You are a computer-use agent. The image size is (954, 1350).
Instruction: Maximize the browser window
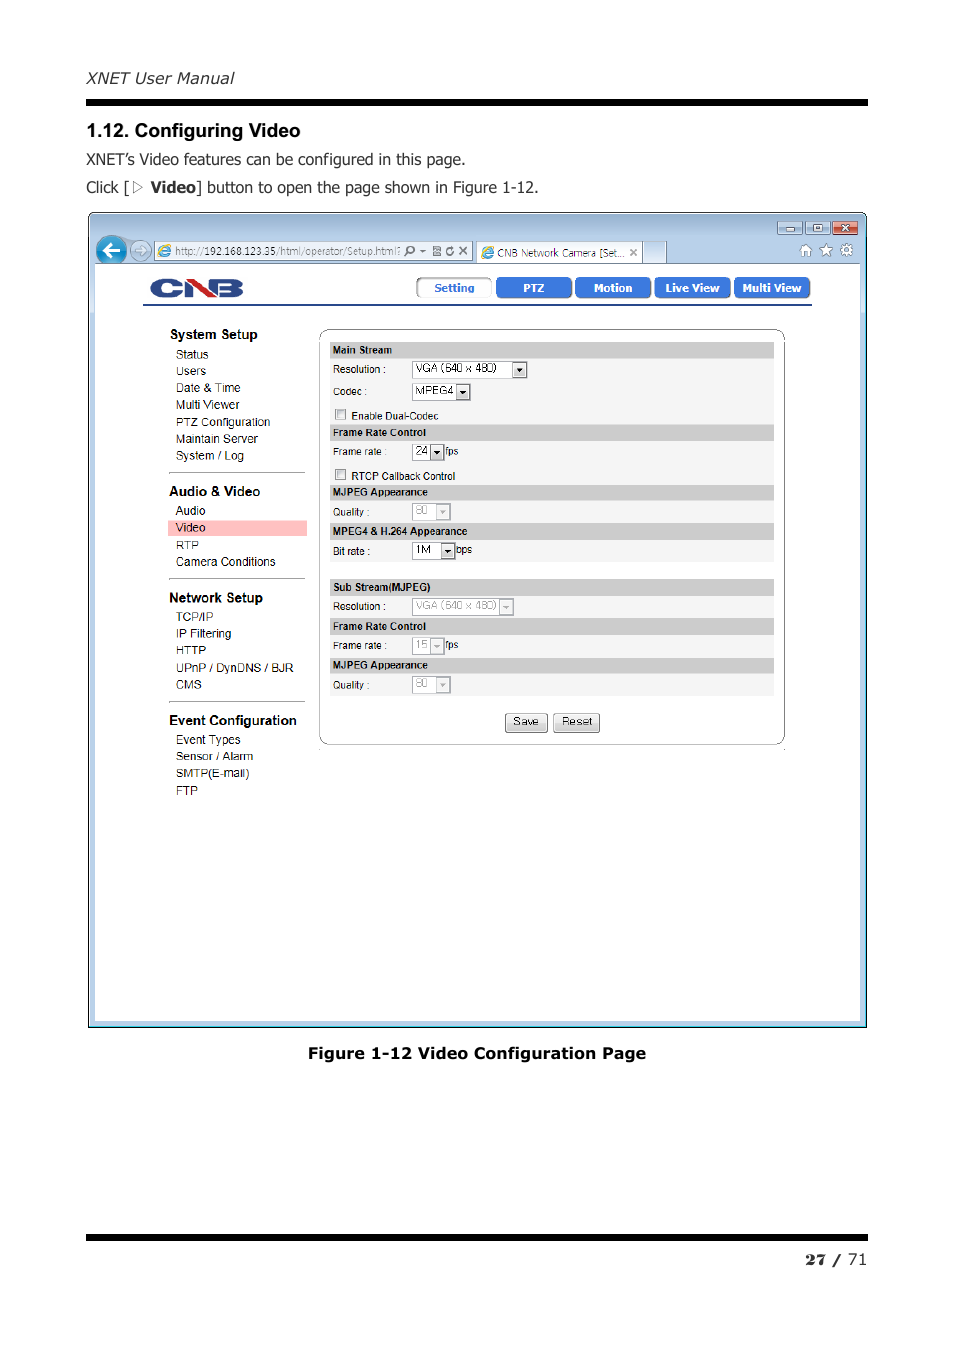tap(817, 228)
